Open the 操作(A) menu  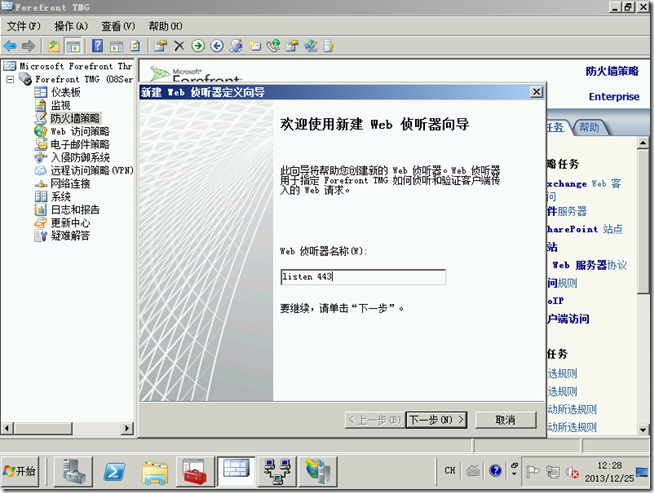[71, 26]
